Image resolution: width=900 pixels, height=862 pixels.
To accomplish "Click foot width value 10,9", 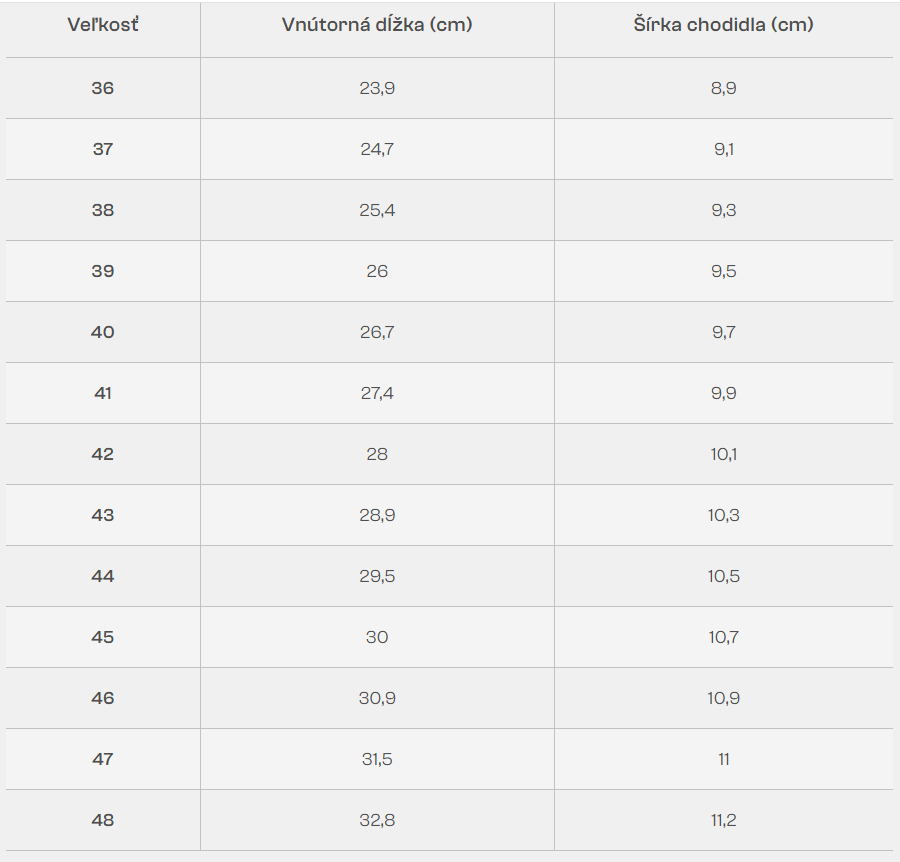I will (x=723, y=698).
